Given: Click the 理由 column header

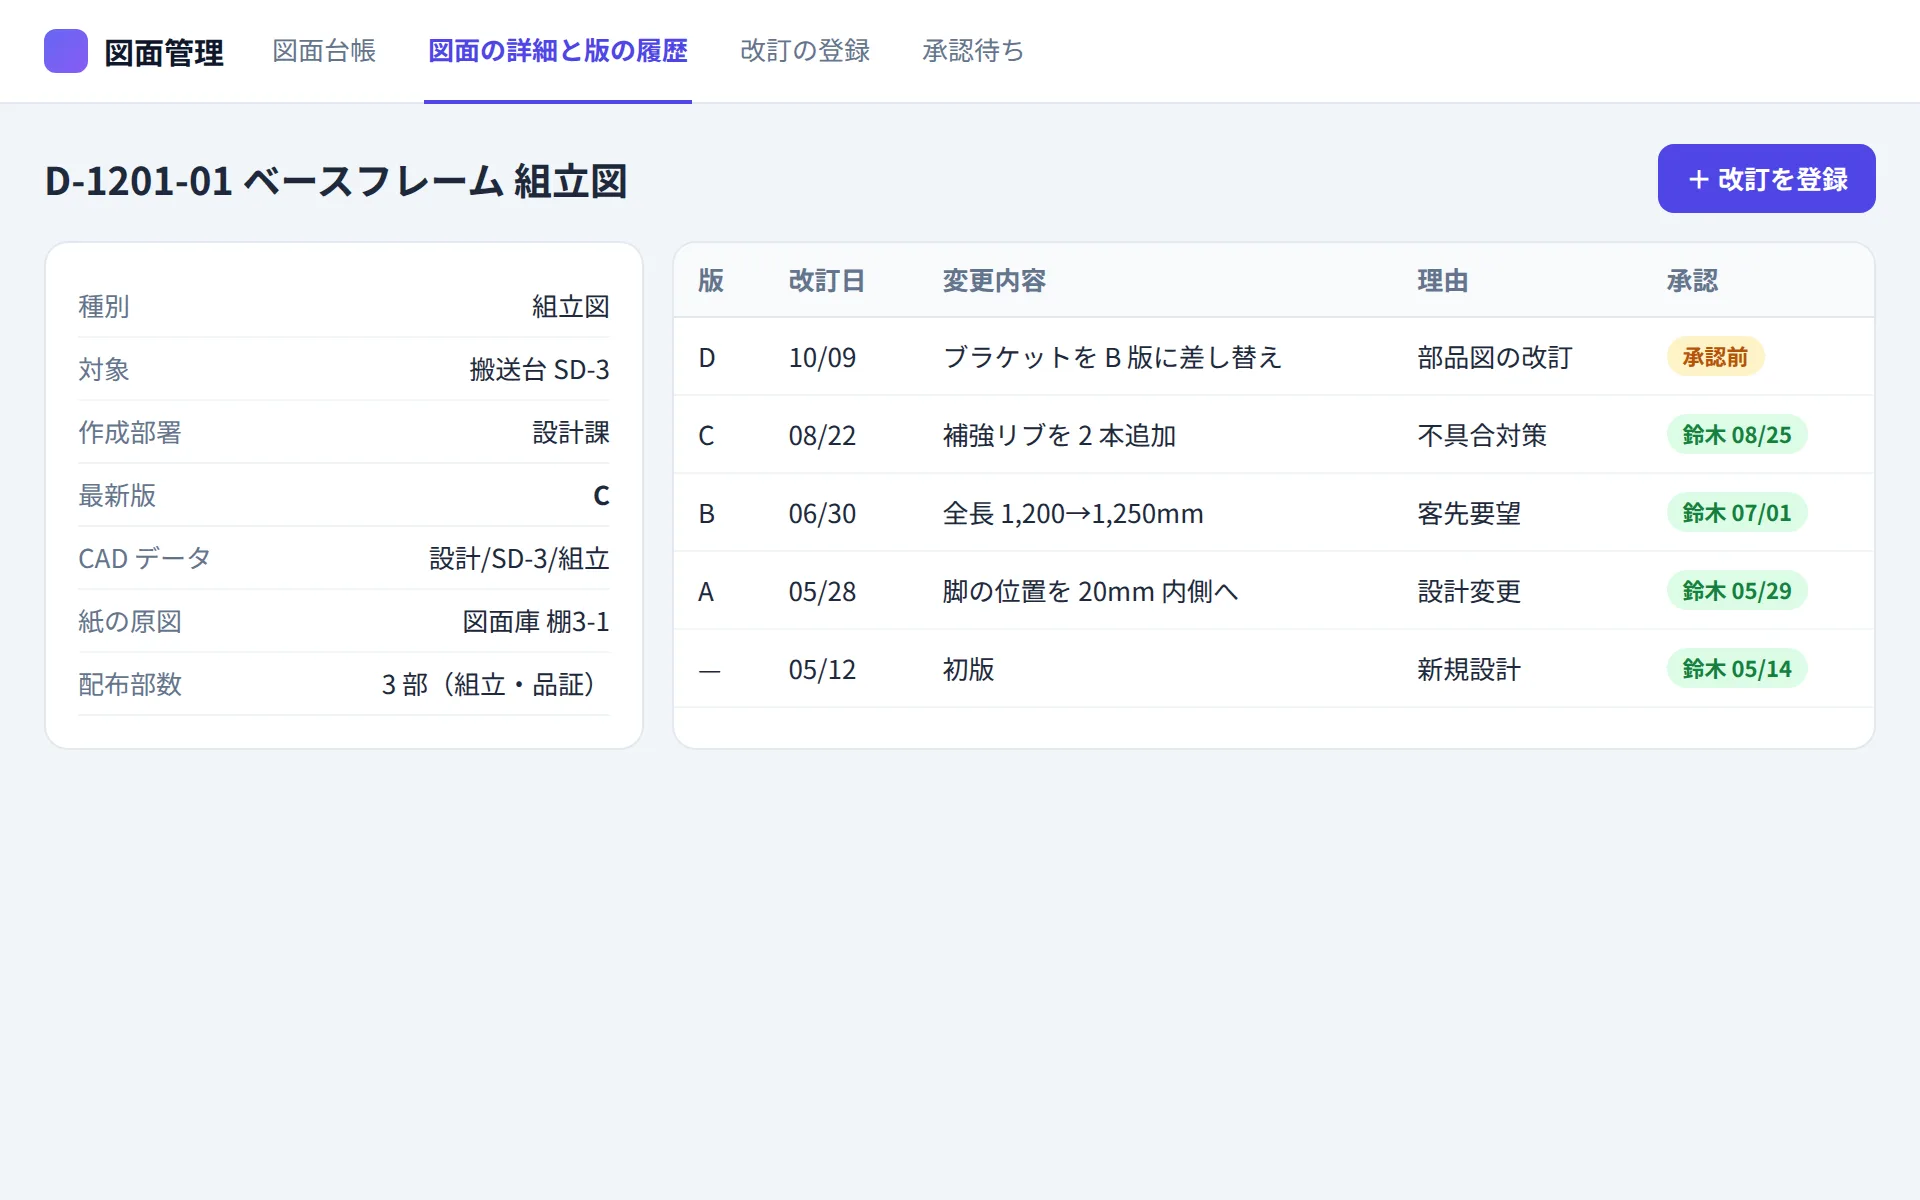Looking at the screenshot, I should tap(1442, 281).
